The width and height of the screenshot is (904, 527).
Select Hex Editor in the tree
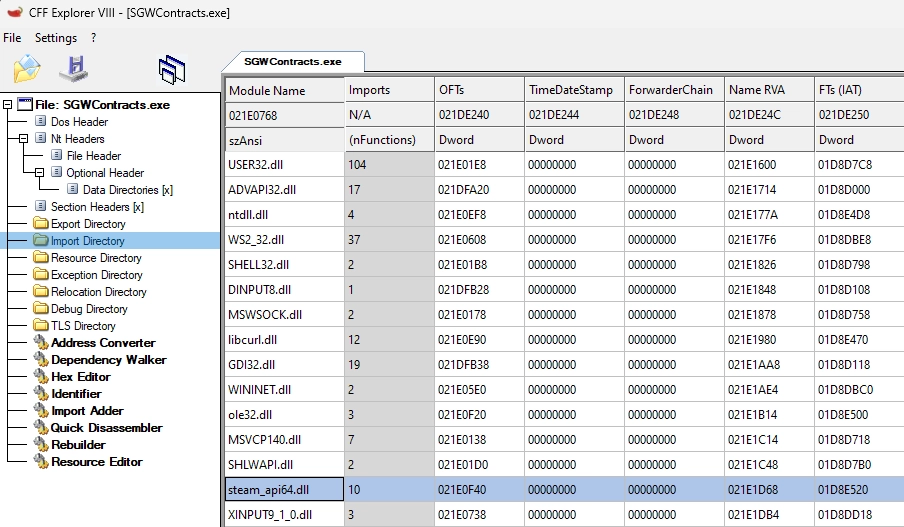81,377
